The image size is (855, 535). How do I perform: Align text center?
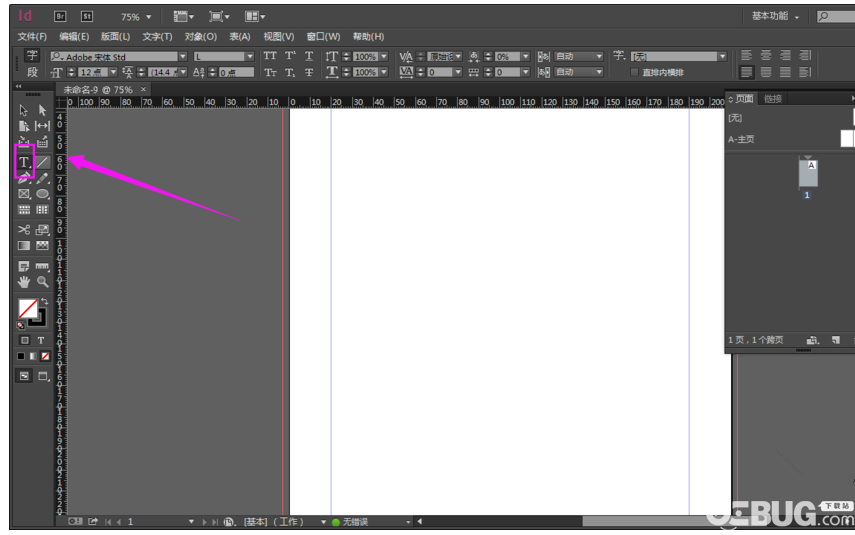point(766,55)
